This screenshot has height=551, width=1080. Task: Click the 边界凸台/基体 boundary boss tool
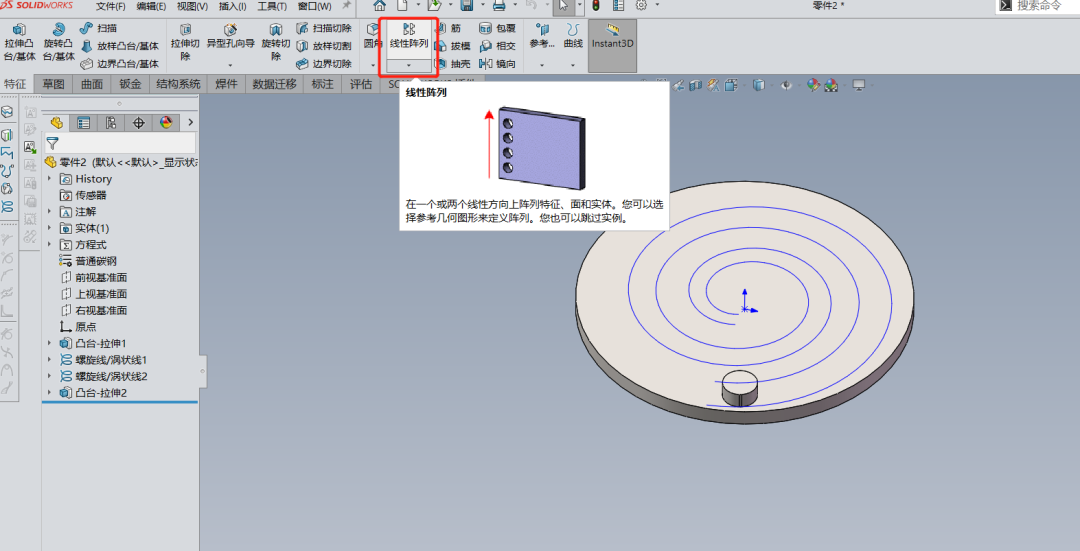click(119, 64)
